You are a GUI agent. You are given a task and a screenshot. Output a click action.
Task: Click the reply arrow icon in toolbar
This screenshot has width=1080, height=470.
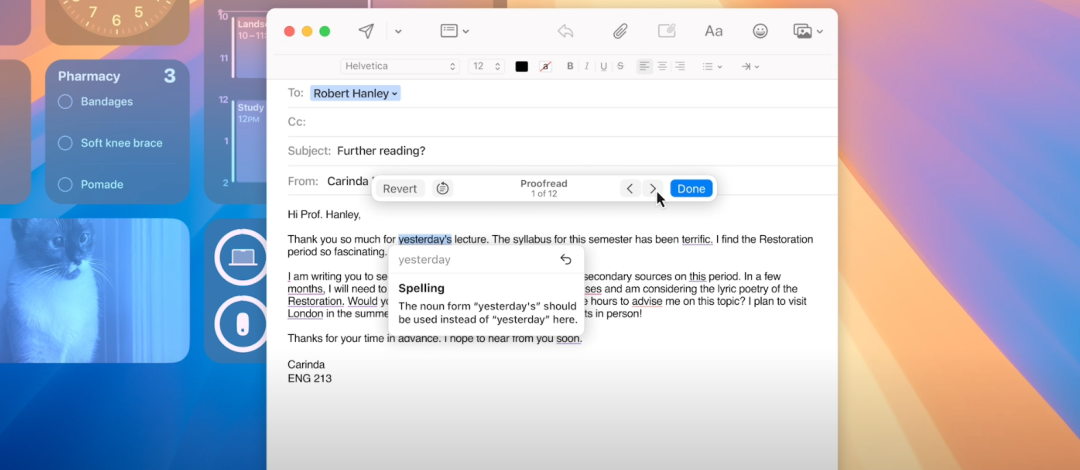[x=566, y=31]
